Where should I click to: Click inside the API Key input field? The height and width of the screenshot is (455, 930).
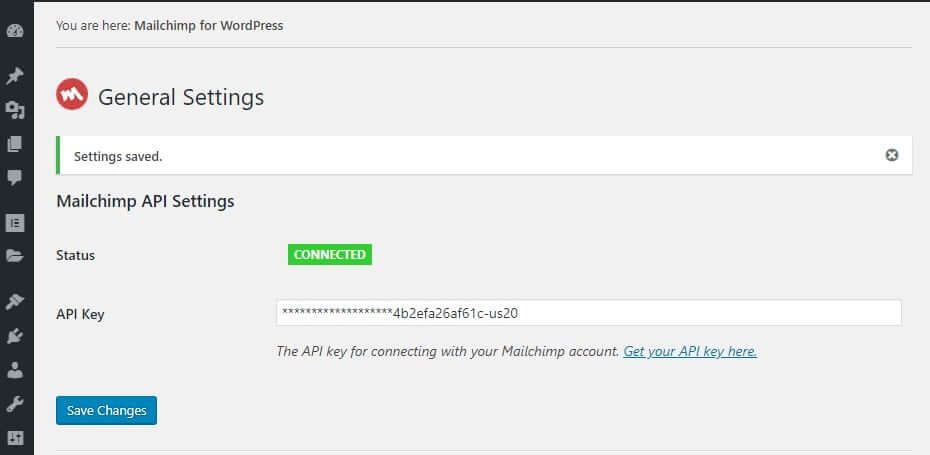click(x=589, y=313)
